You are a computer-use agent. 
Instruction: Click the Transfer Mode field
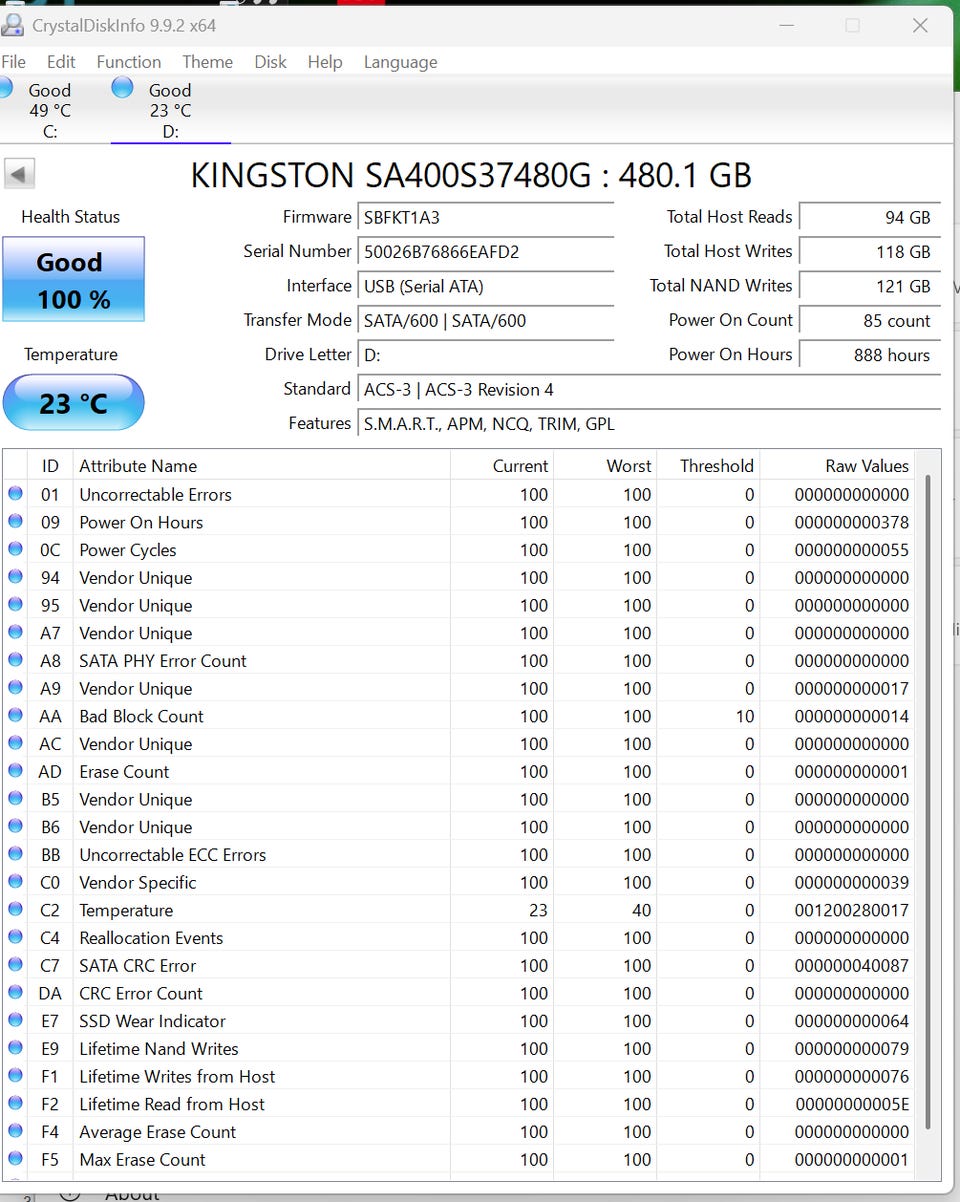[x=485, y=321]
